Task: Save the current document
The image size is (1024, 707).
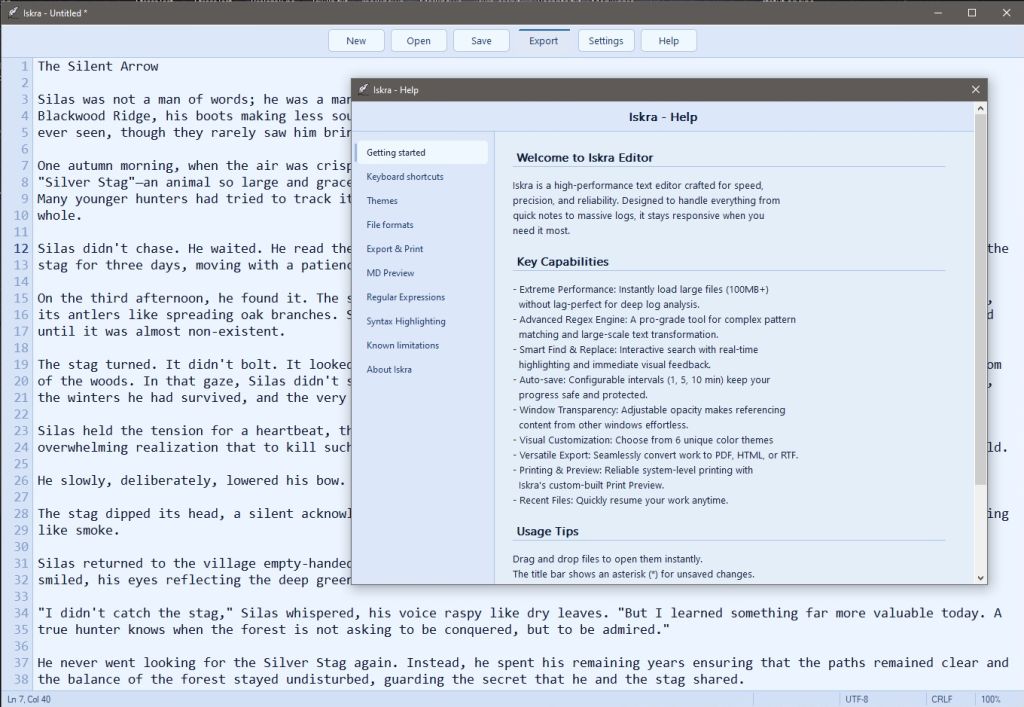Action: [x=481, y=41]
